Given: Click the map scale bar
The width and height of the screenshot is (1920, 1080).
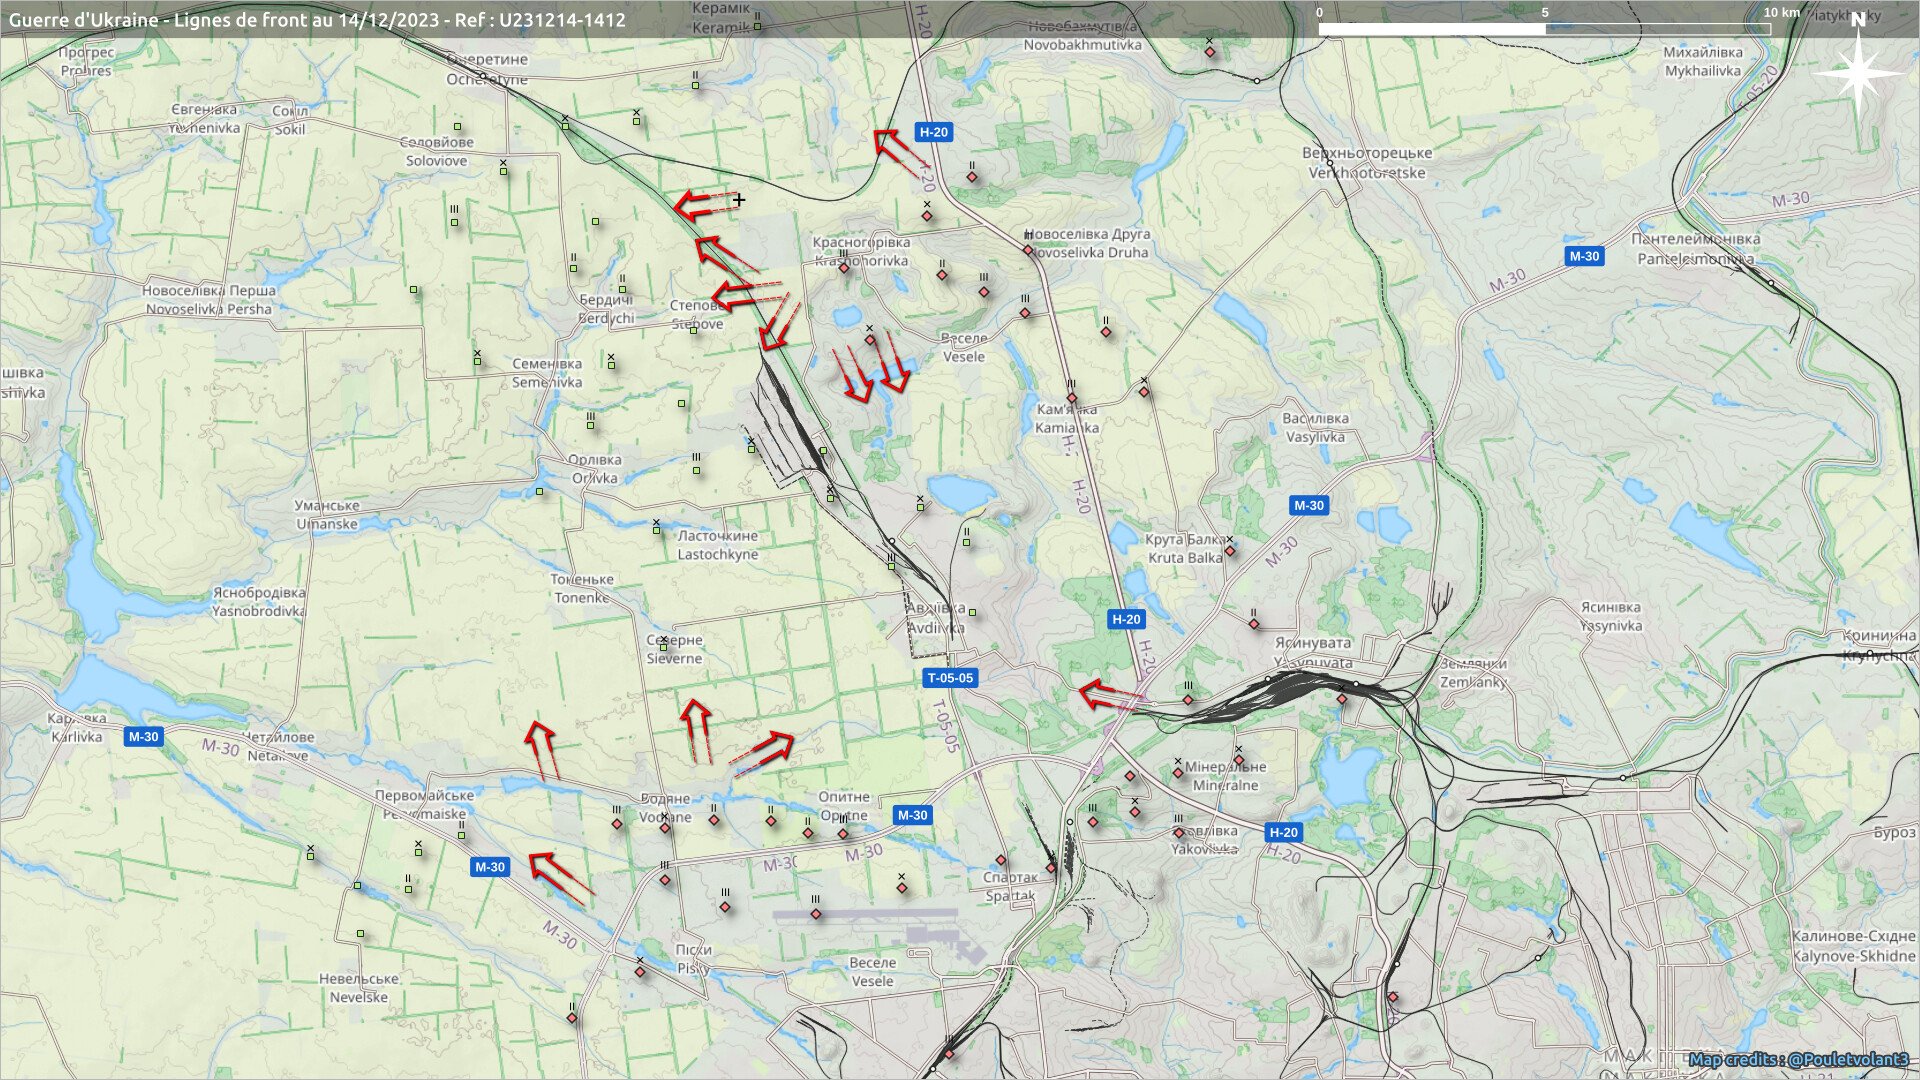Looking at the screenshot, I should 1545,28.
